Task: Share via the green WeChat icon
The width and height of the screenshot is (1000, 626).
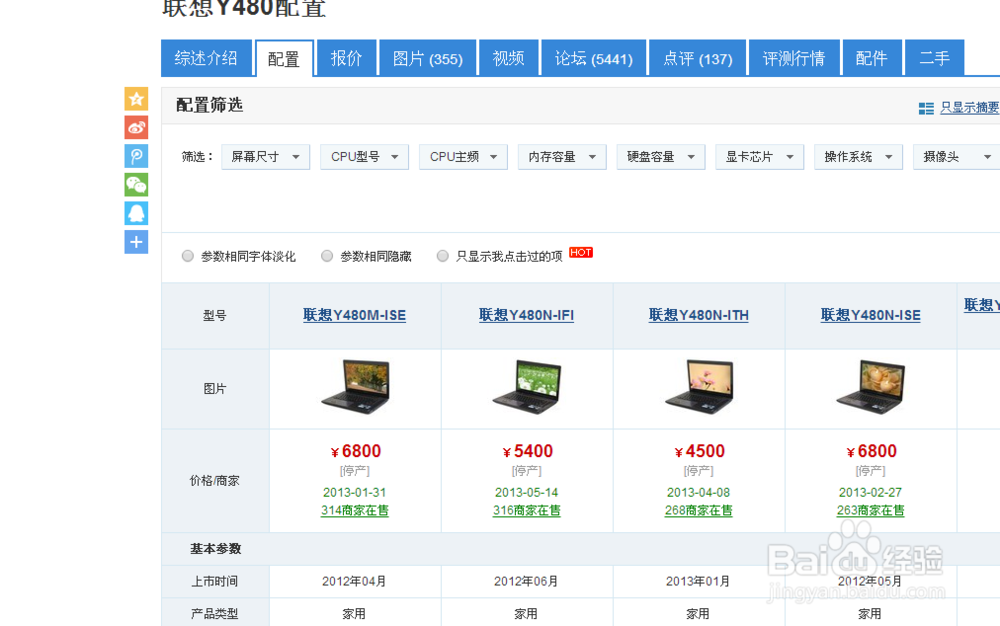Action: [136, 185]
